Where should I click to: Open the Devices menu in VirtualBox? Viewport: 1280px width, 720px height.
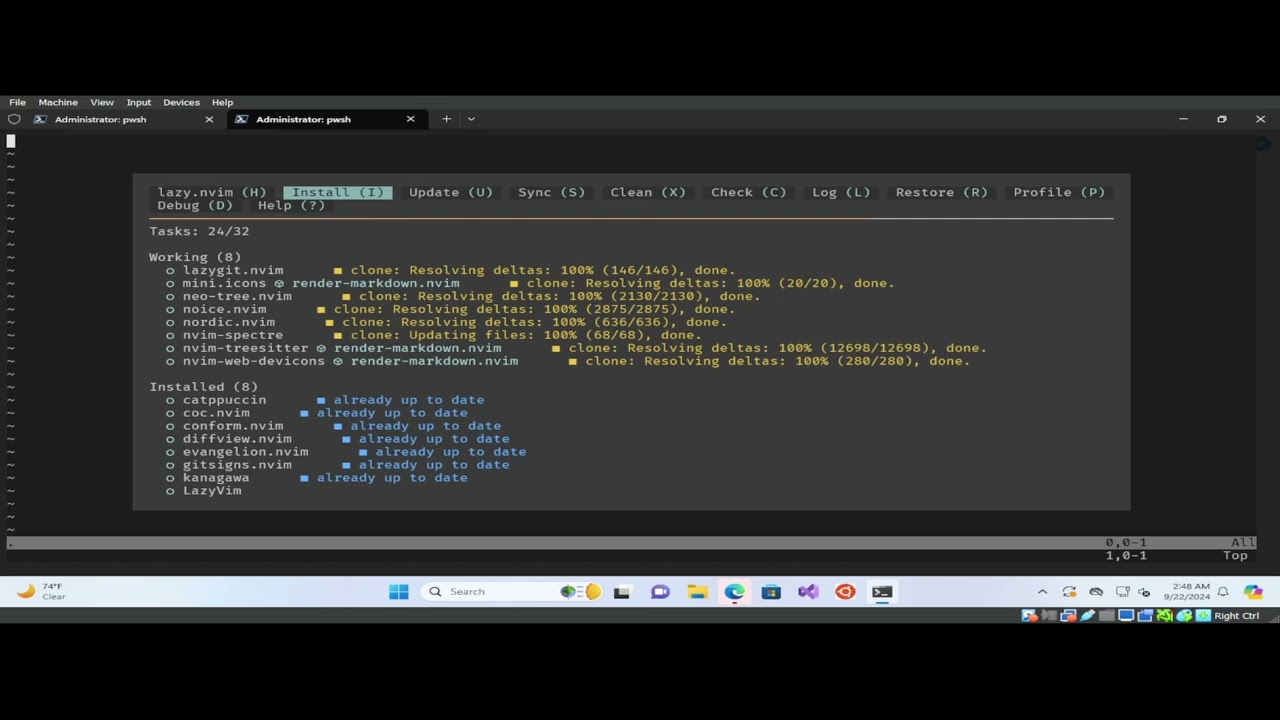pos(181,102)
